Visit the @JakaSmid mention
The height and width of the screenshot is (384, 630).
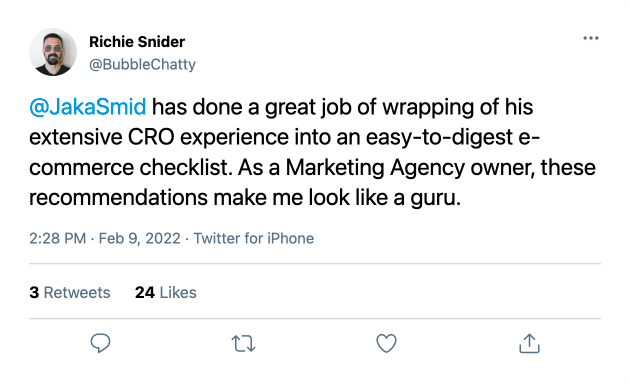[88, 107]
